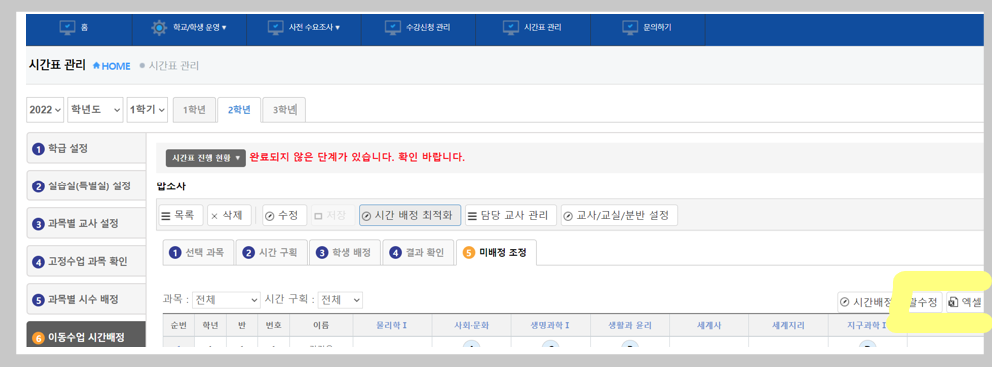This screenshot has height=367, width=992.
Task: Switch to the 2학년 tab
Action: (239, 109)
